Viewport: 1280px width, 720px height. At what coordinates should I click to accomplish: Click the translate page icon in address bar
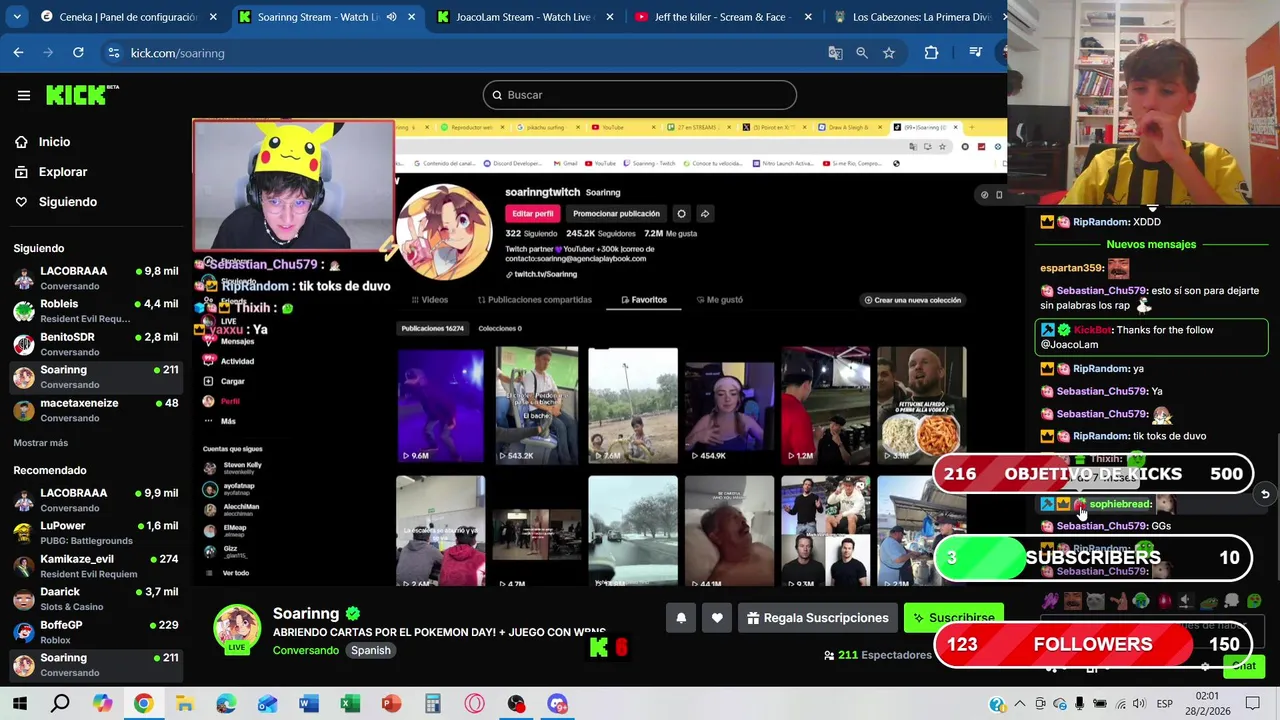[x=835, y=53]
